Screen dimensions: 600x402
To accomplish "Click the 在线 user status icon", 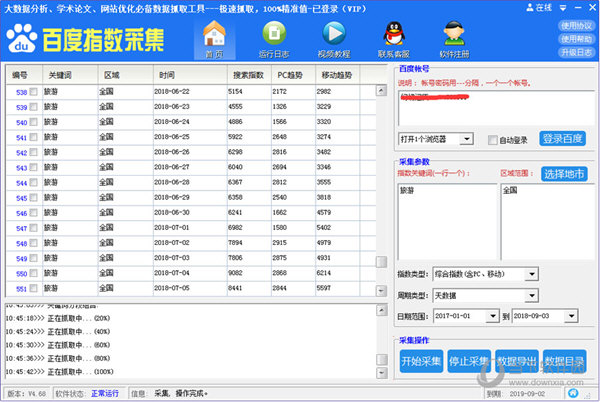I will [x=539, y=7].
